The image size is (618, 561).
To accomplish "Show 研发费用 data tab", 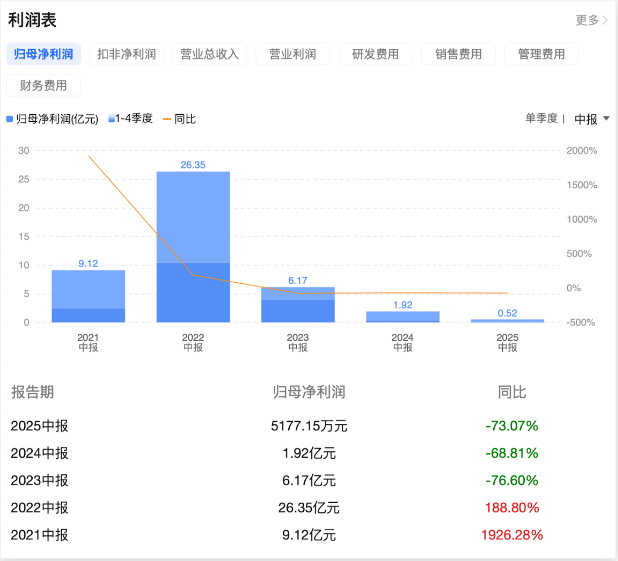I will coord(375,54).
